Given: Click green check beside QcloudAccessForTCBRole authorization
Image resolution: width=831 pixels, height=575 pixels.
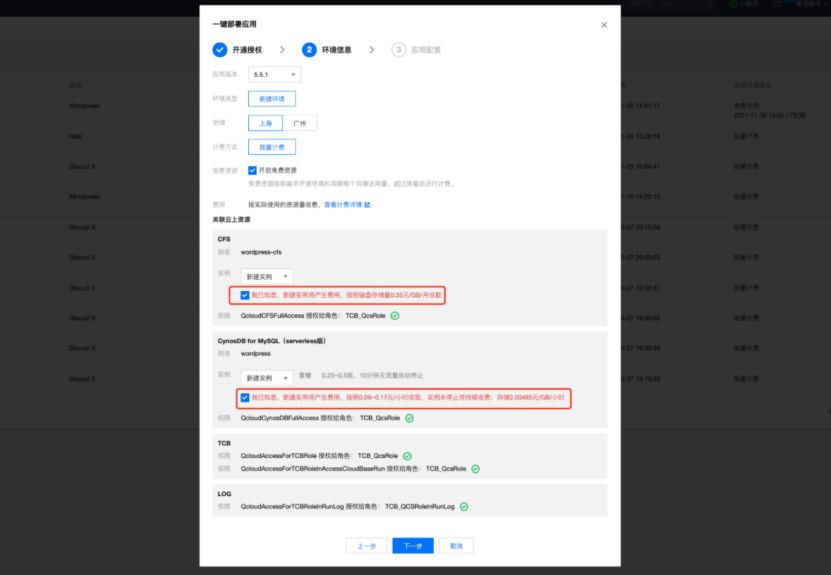Looking at the screenshot, I should (x=407, y=456).
